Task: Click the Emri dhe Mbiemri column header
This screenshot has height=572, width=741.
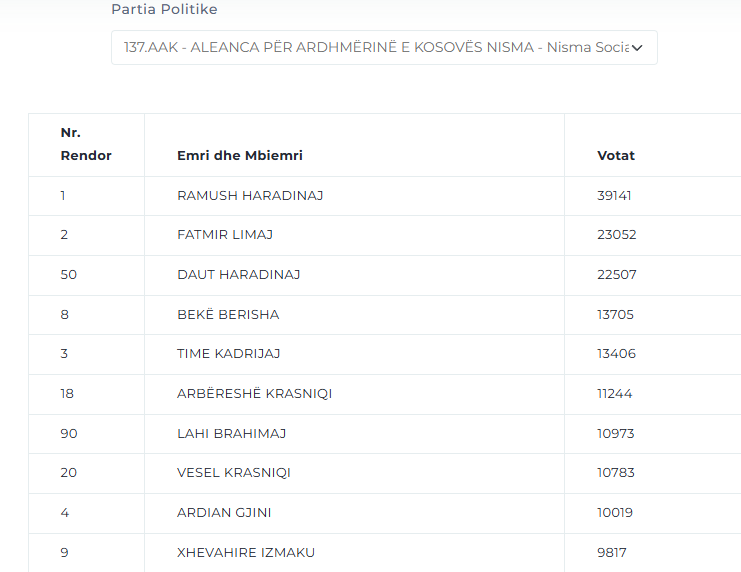Action: 240,155
